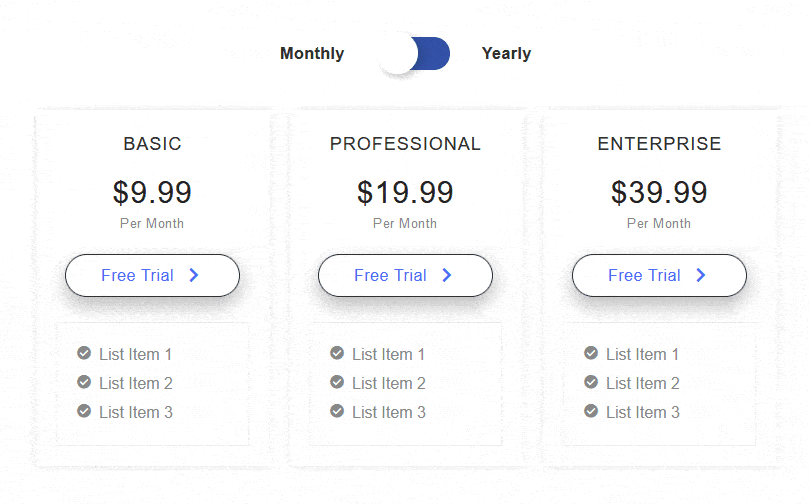The height and width of the screenshot is (504, 809).
Task: Click the white knob of the billing toggle
Action: pos(397,54)
